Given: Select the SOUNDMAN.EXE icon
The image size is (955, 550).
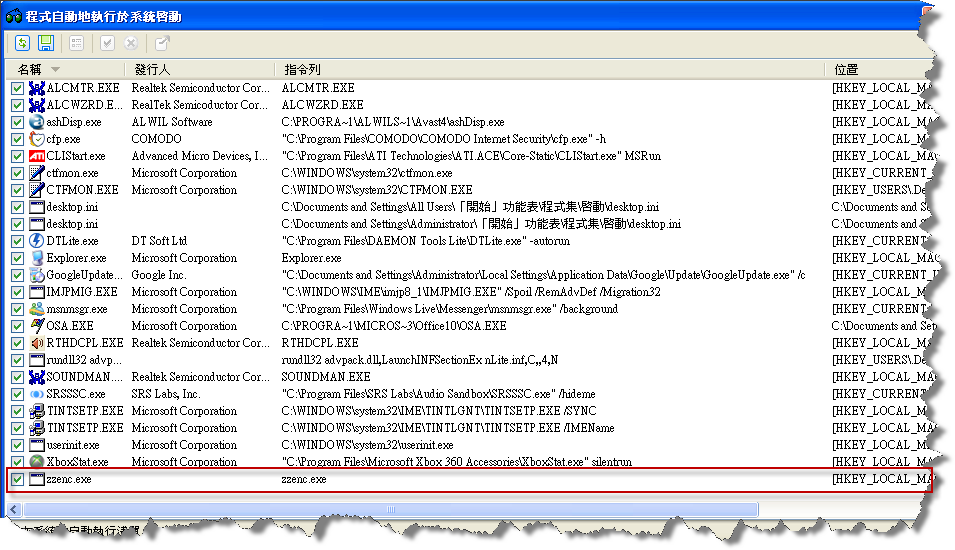Looking at the screenshot, I should [x=37, y=377].
